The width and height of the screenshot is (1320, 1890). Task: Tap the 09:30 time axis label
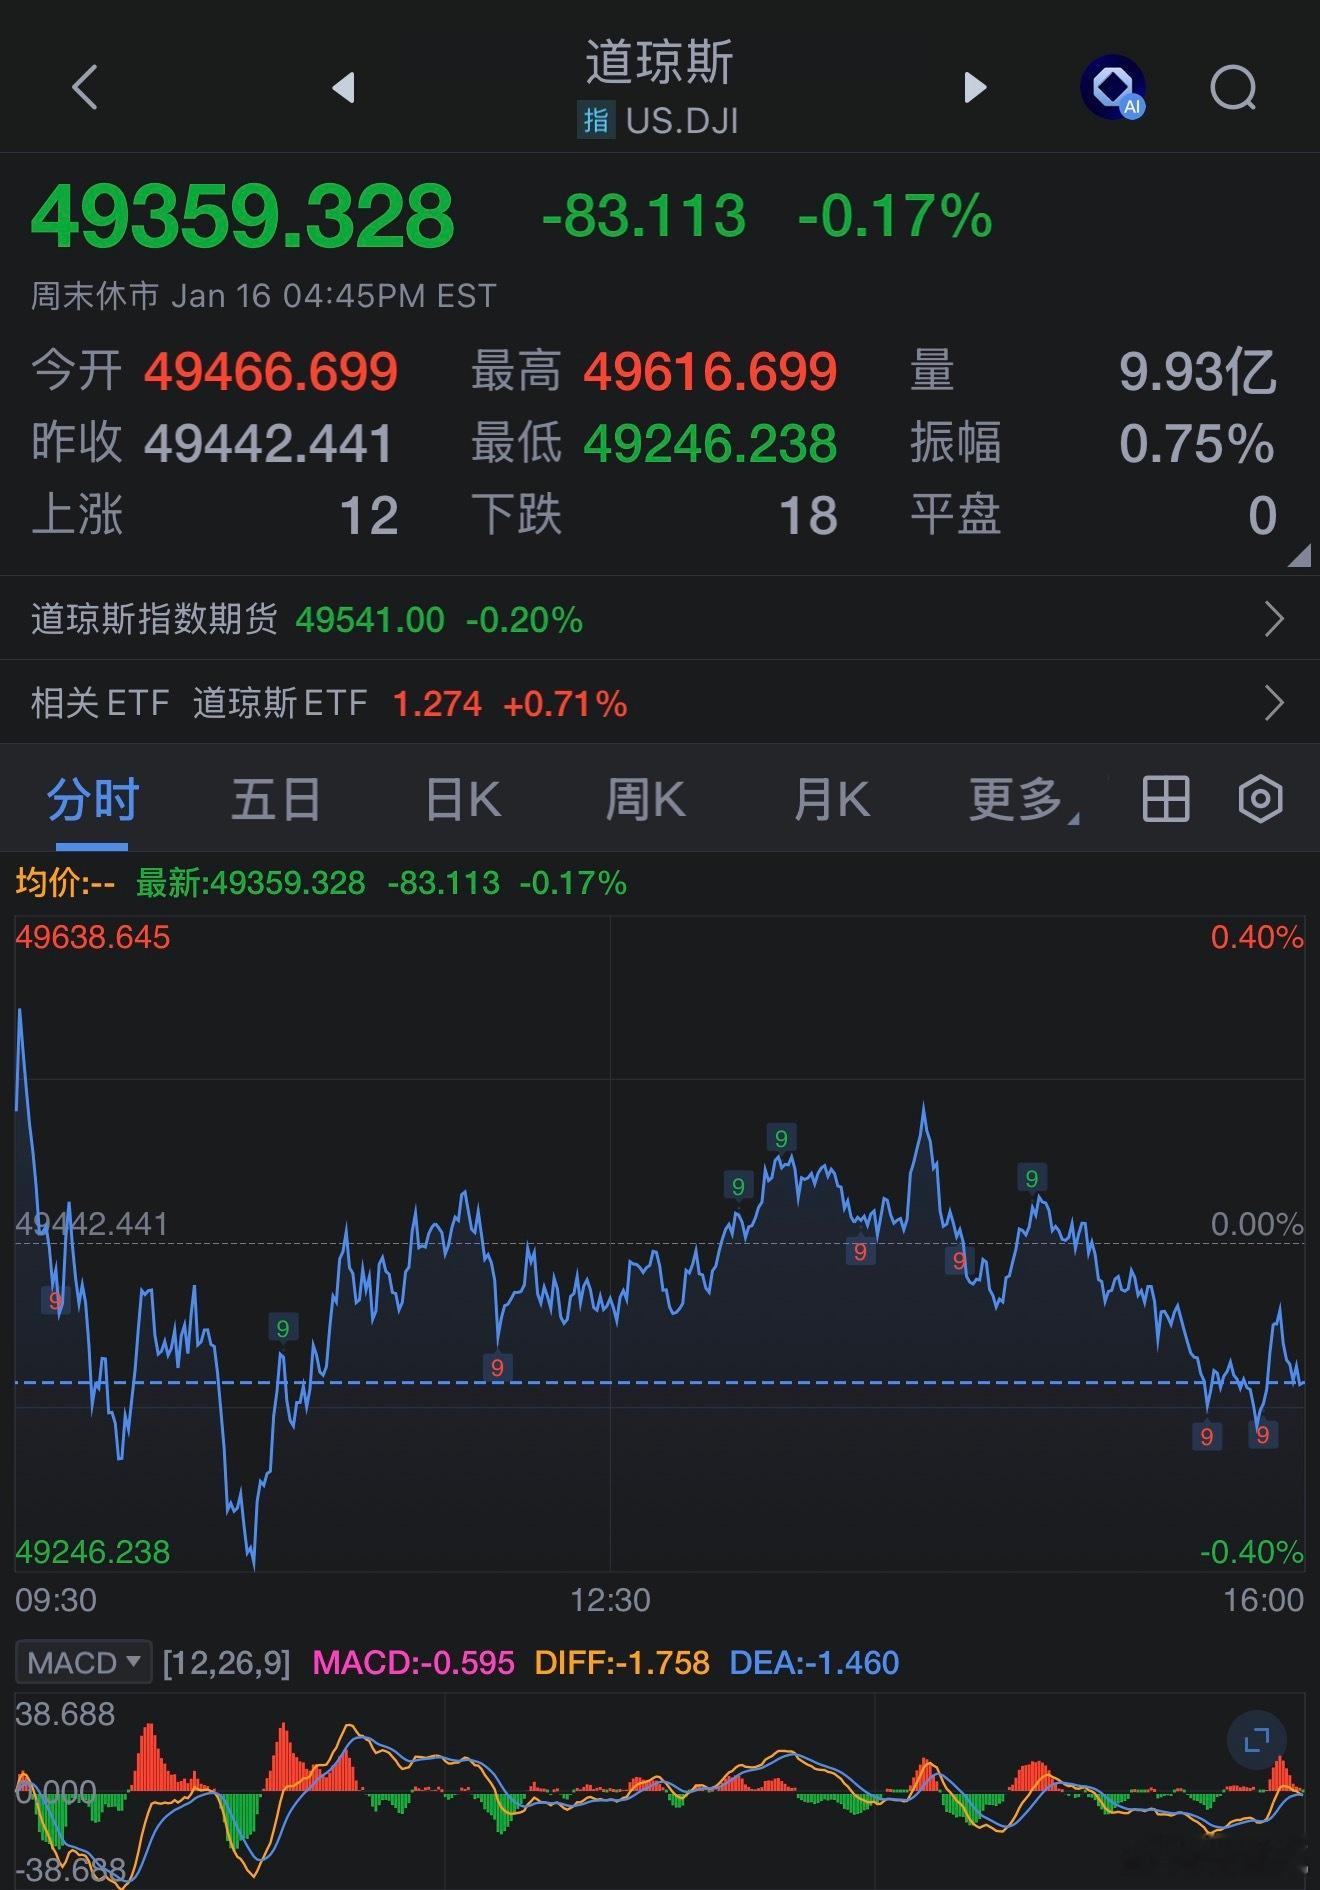56,1600
